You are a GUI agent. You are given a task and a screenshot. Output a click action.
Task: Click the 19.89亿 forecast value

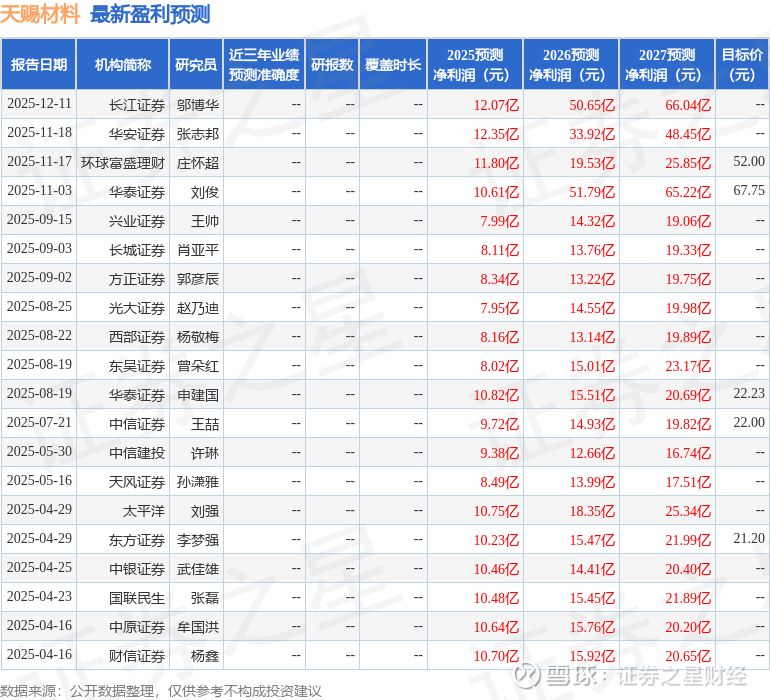pos(688,337)
